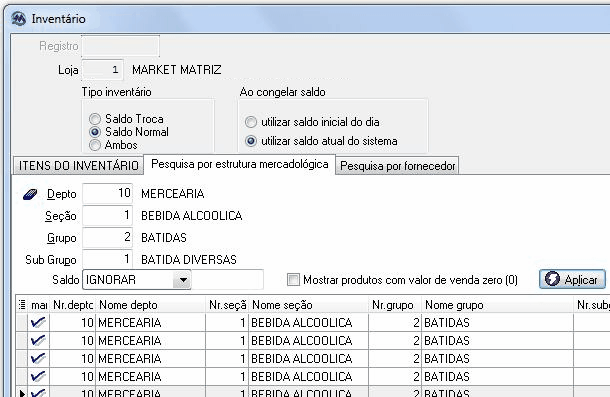Click BEBIDA ALCOOLICA label next to Seção field
This screenshot has width=610, height=397.
pyautogui.click(x=191, y=215)
